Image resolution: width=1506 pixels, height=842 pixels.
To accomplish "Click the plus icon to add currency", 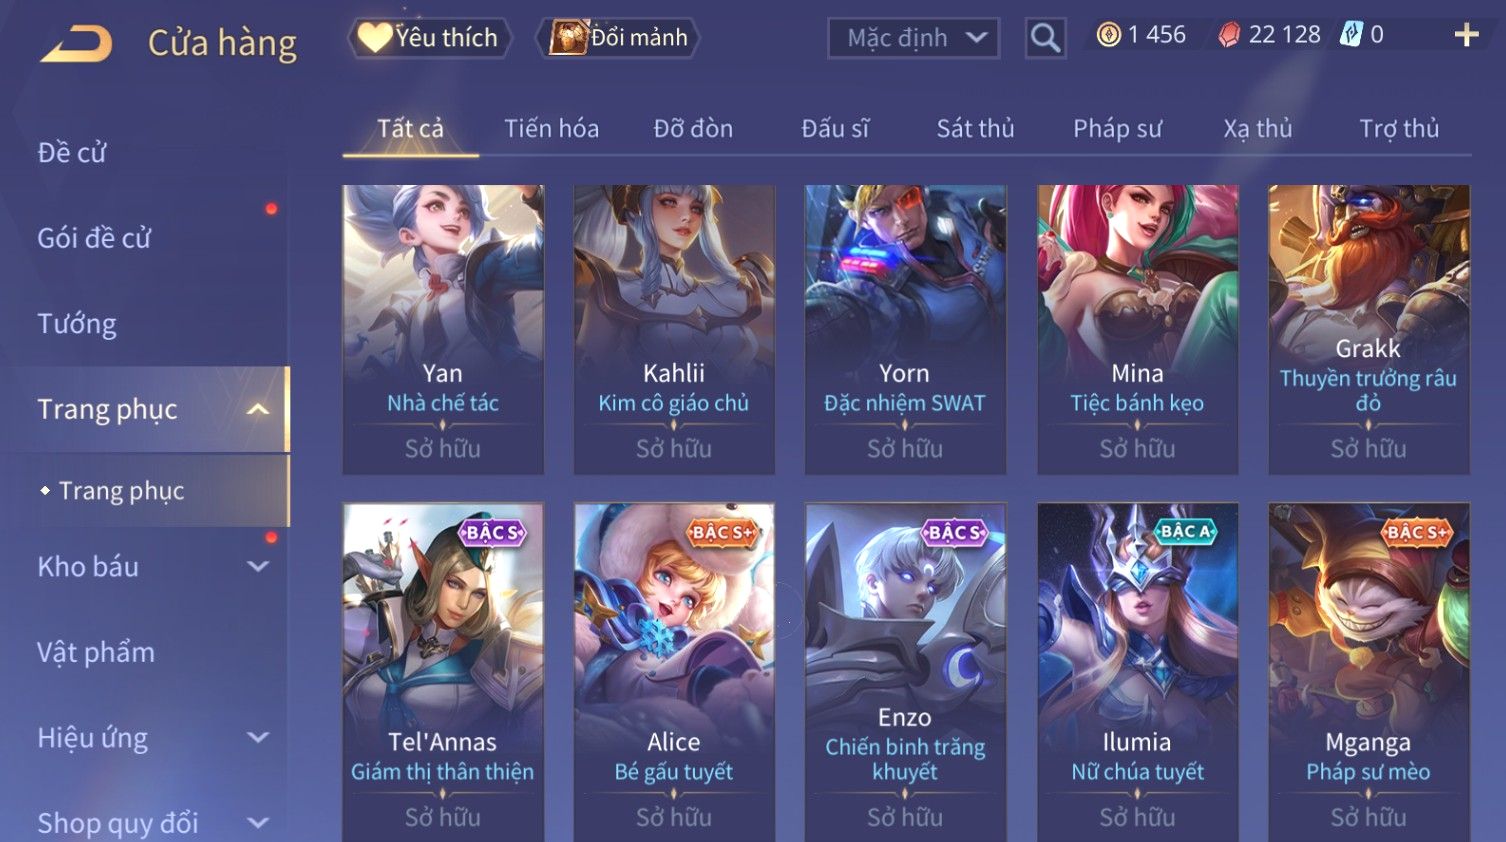I will [1466, 35].
